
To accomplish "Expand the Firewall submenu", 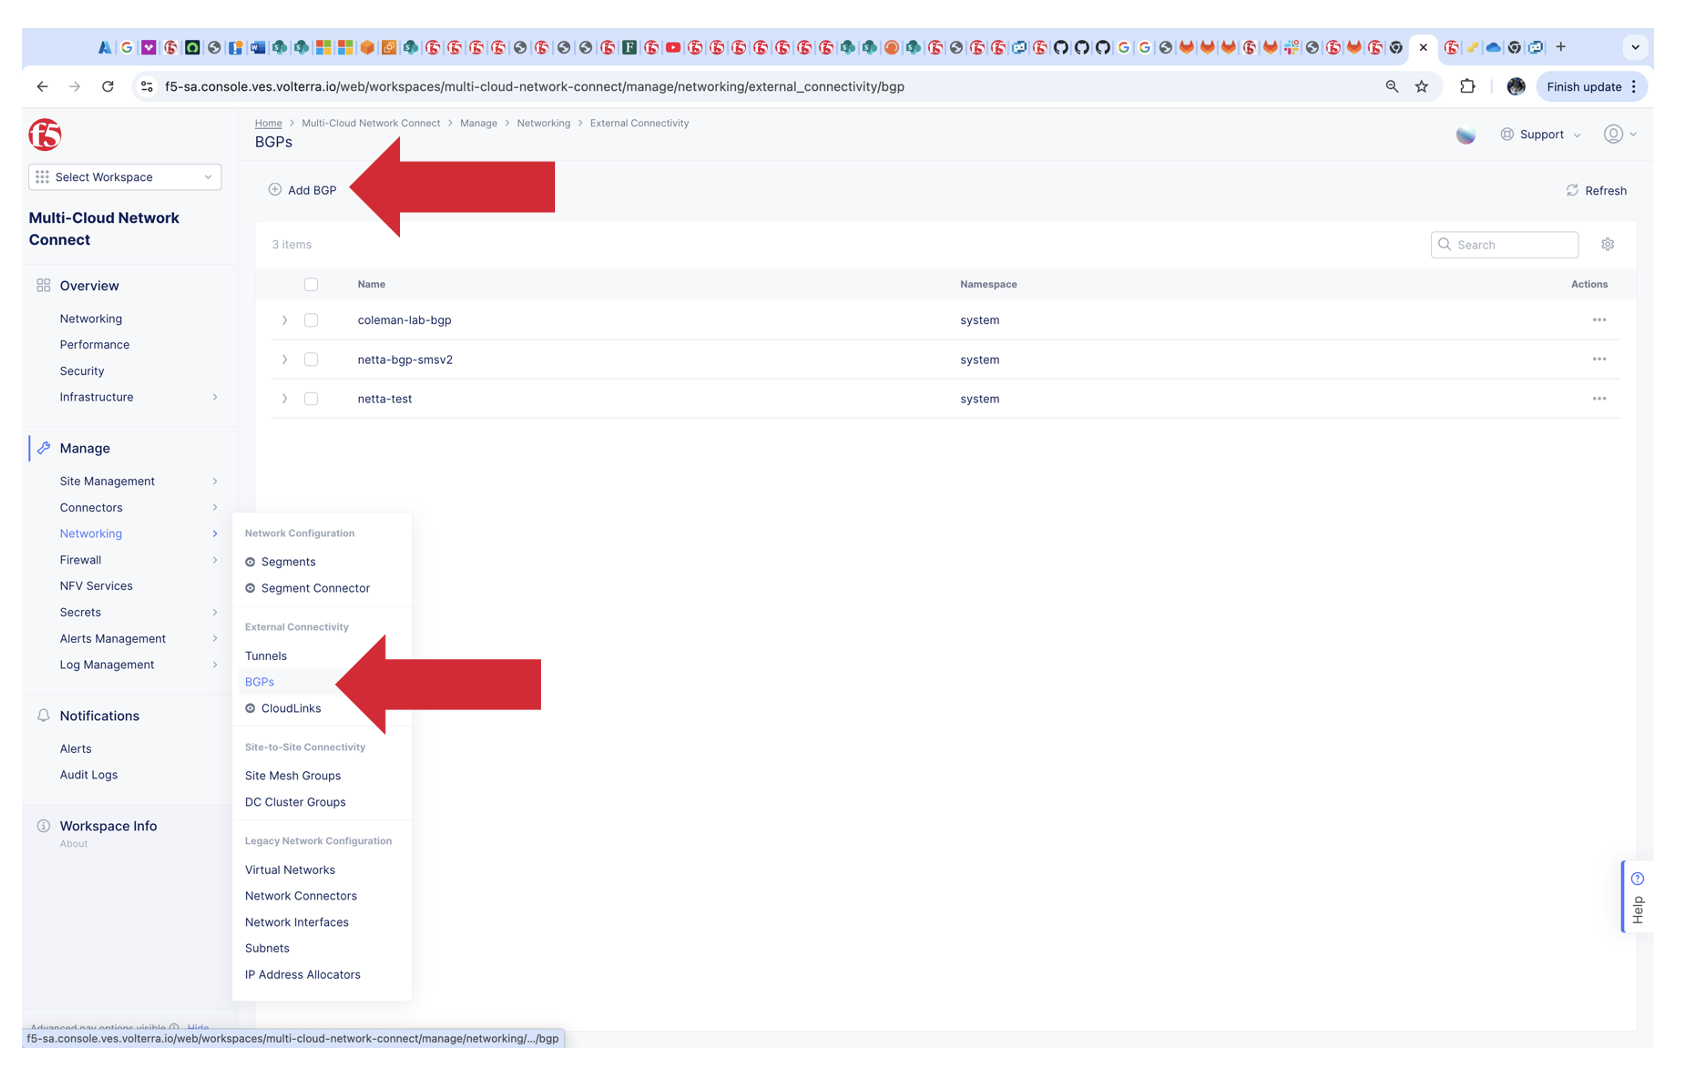I will [x=215, y=560].
